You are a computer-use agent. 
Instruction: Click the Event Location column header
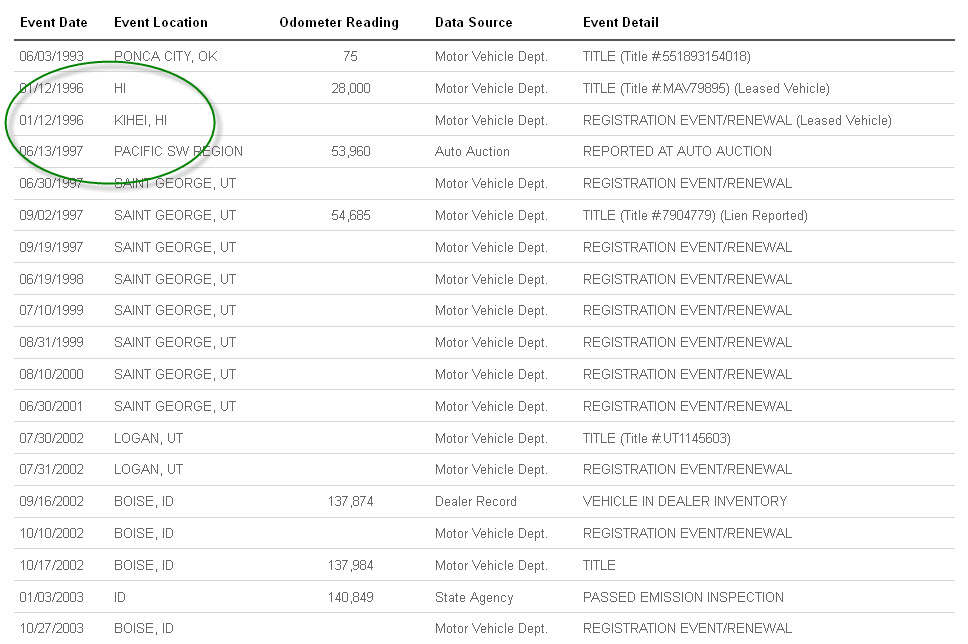point(160,22)
